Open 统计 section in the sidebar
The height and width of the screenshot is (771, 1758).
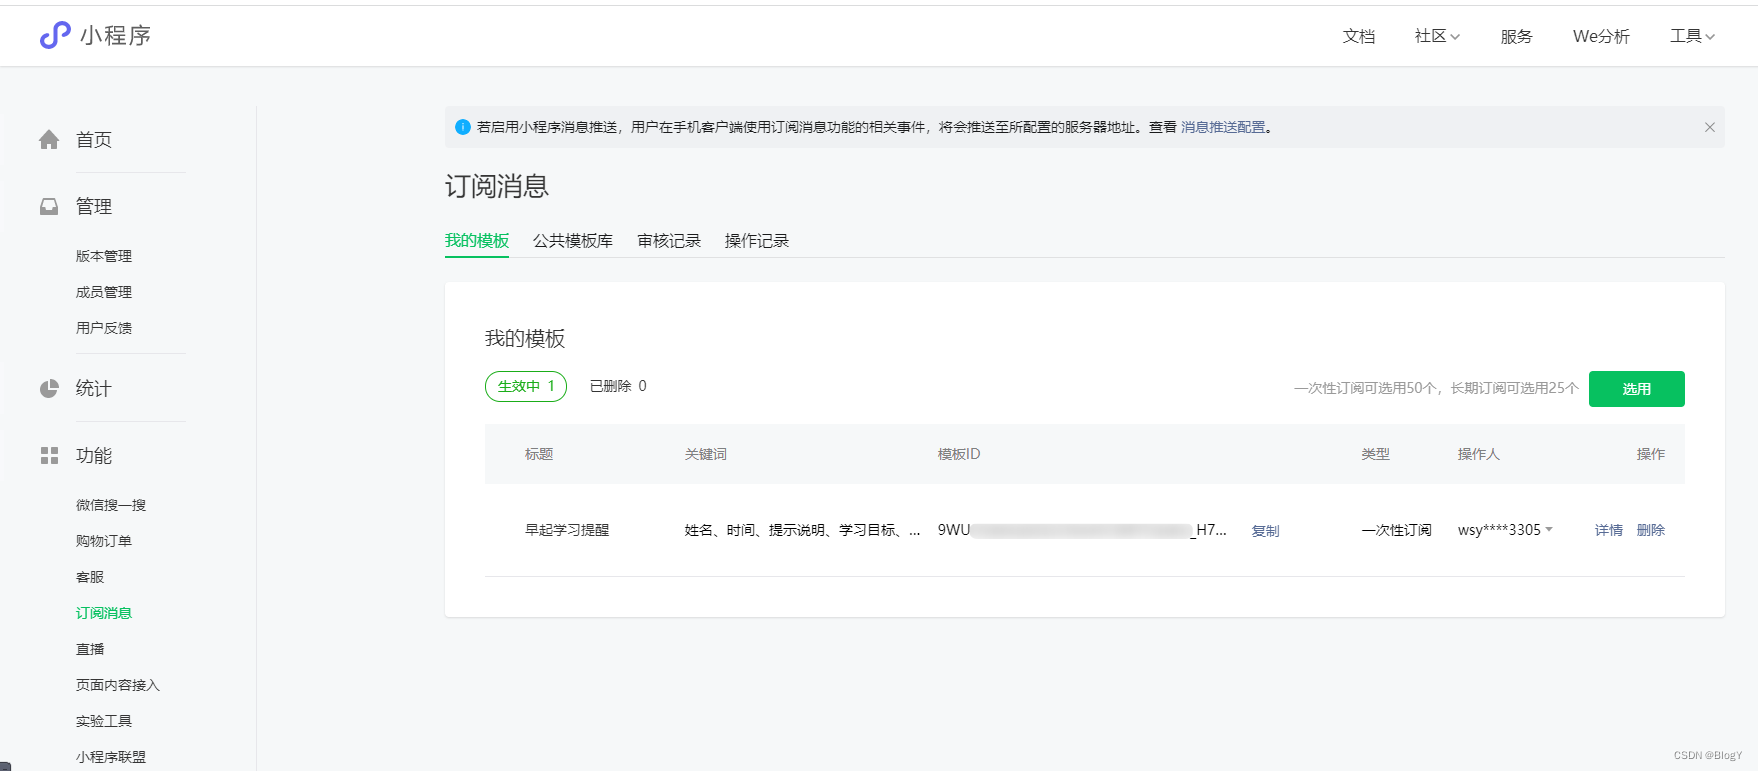pyautogui.click(x=94, y=388)
